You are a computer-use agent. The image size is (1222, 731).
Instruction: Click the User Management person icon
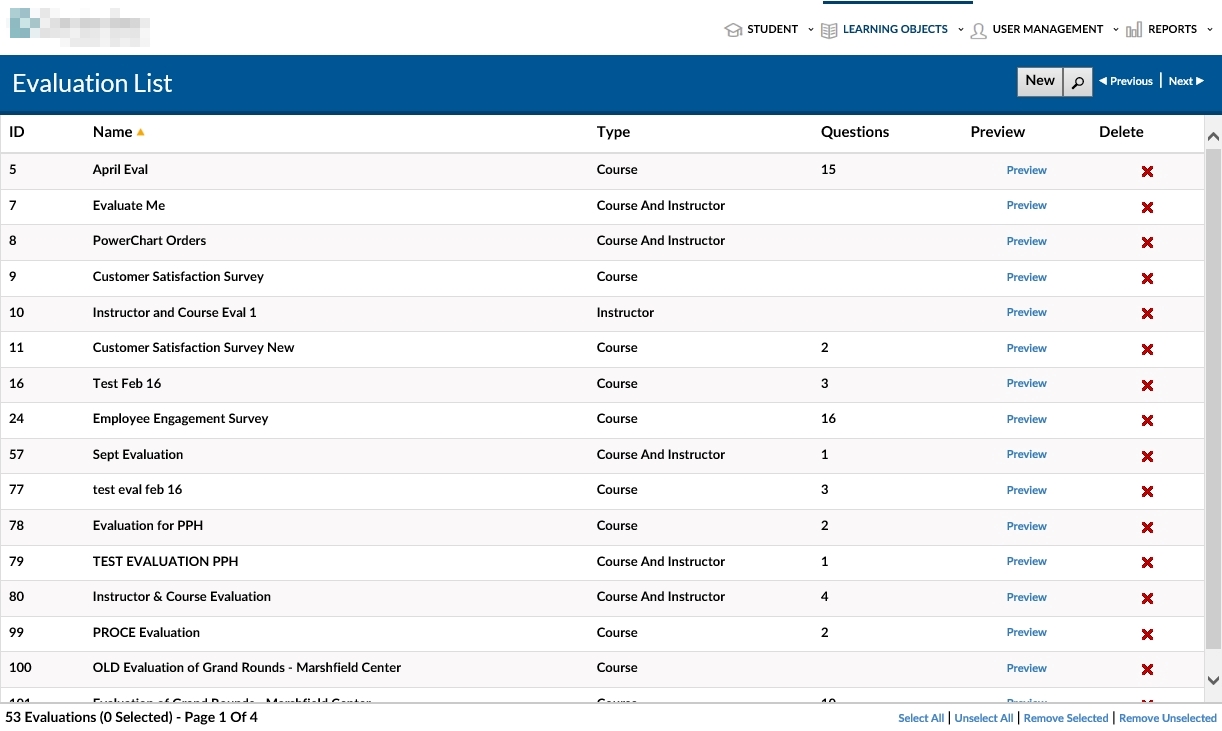(978, 30)
